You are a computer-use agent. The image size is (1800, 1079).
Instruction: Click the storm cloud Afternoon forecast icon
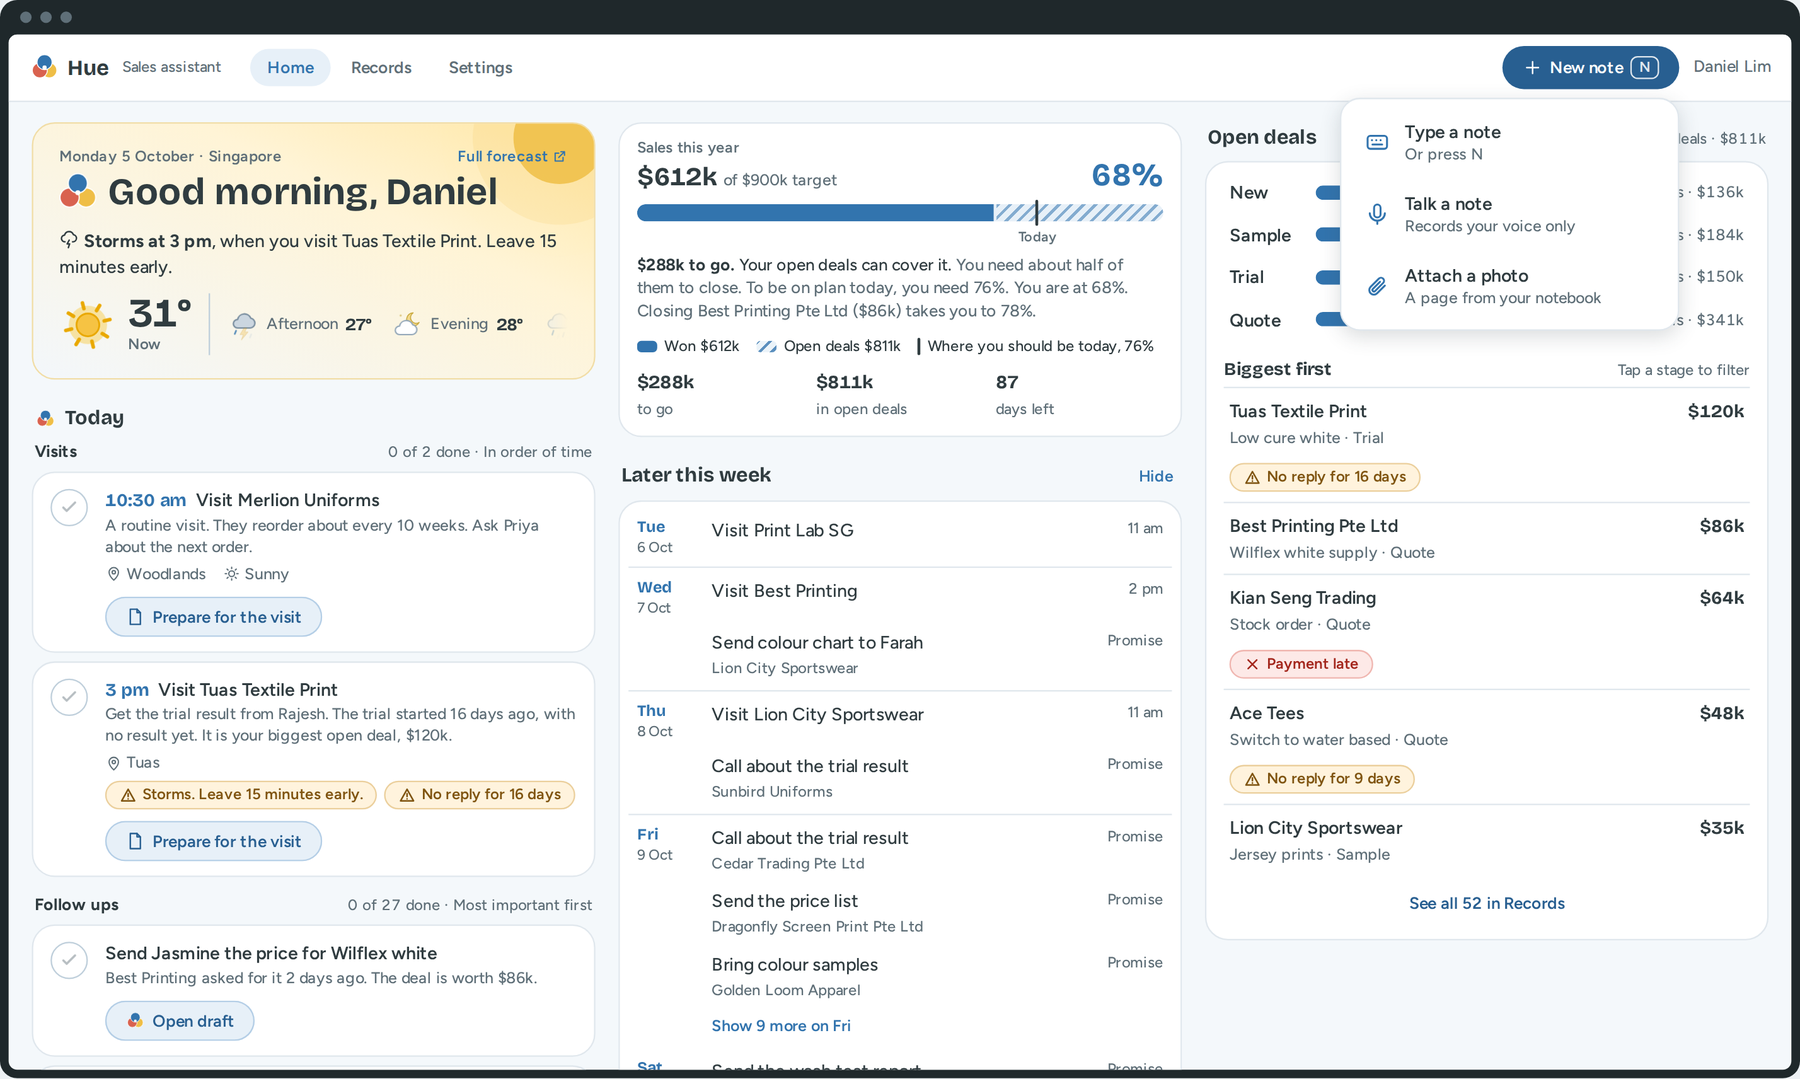point(244,324)
